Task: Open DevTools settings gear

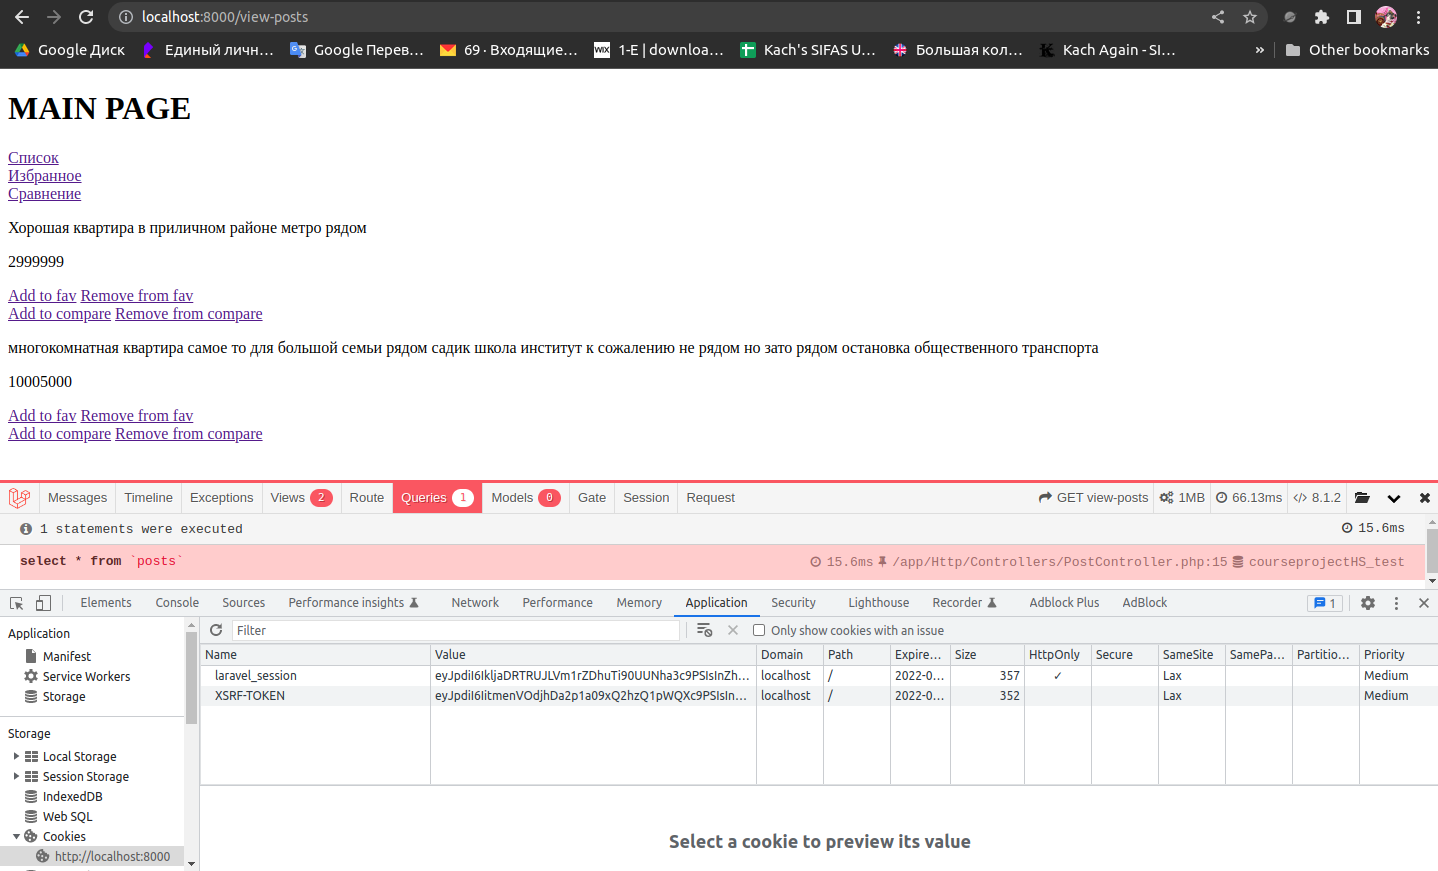Action: [1368, 602]
